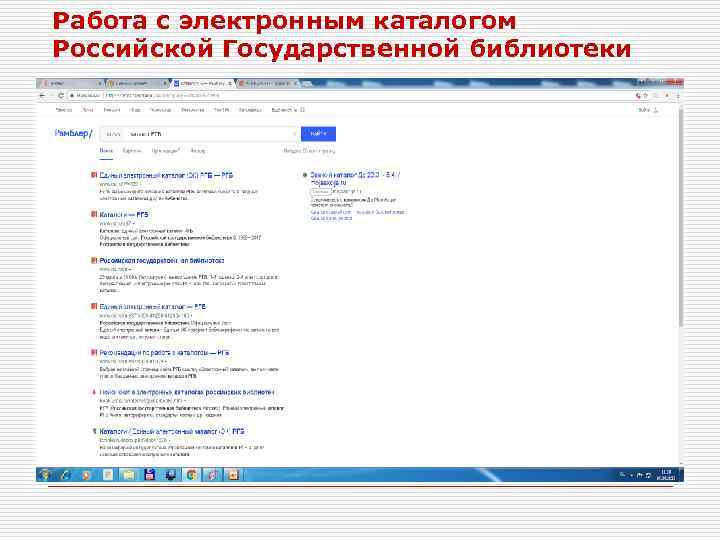The height and width of the screenshot is (540, 720).
Task: Open result Каталоги — РГБ
Action: tap(124, 214)
